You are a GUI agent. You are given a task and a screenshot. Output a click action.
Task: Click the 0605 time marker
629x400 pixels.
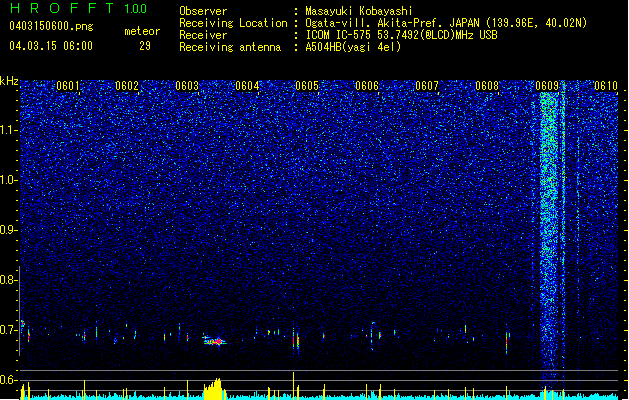click(x=307, y=86)
